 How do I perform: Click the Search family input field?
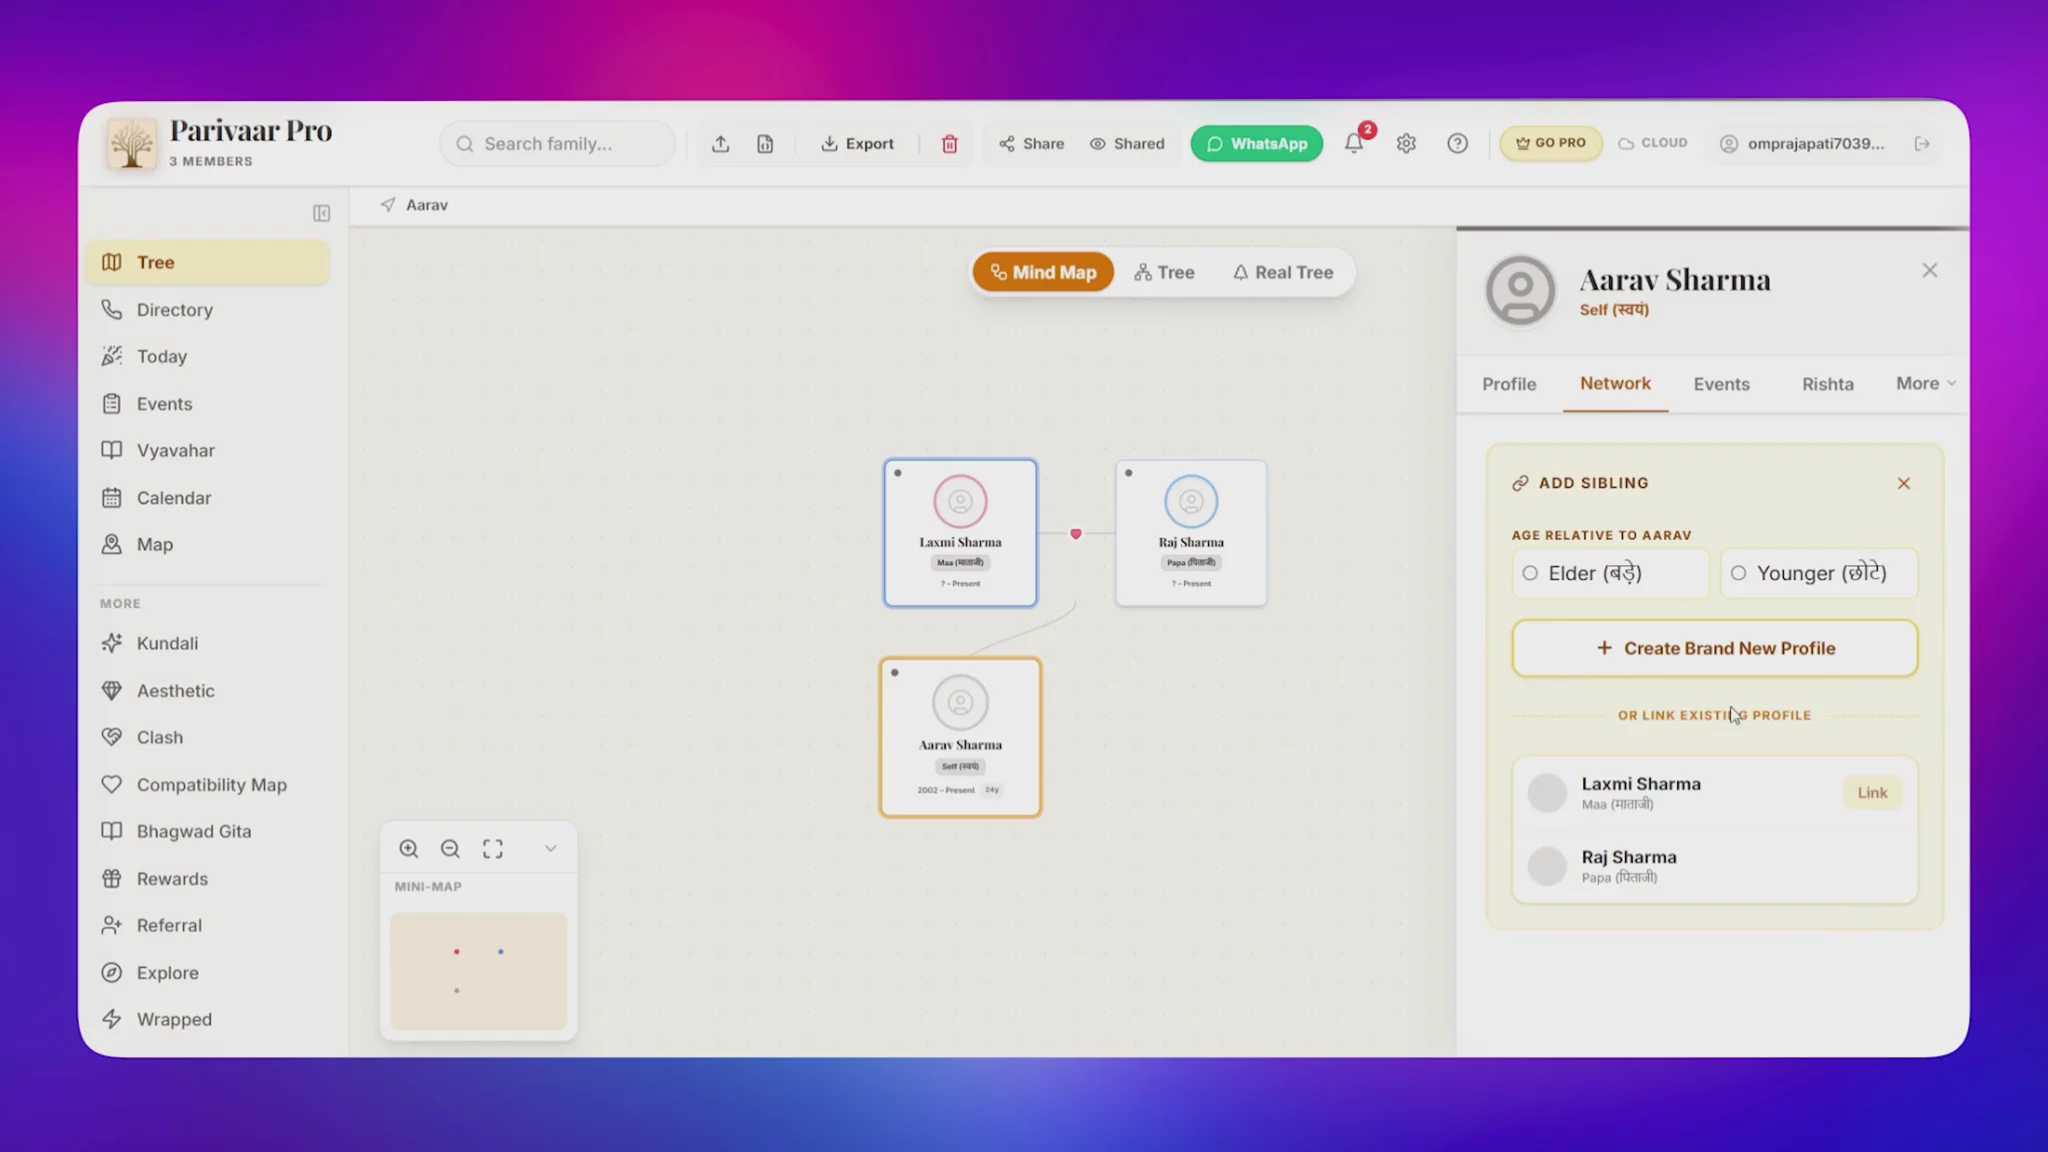558,144
